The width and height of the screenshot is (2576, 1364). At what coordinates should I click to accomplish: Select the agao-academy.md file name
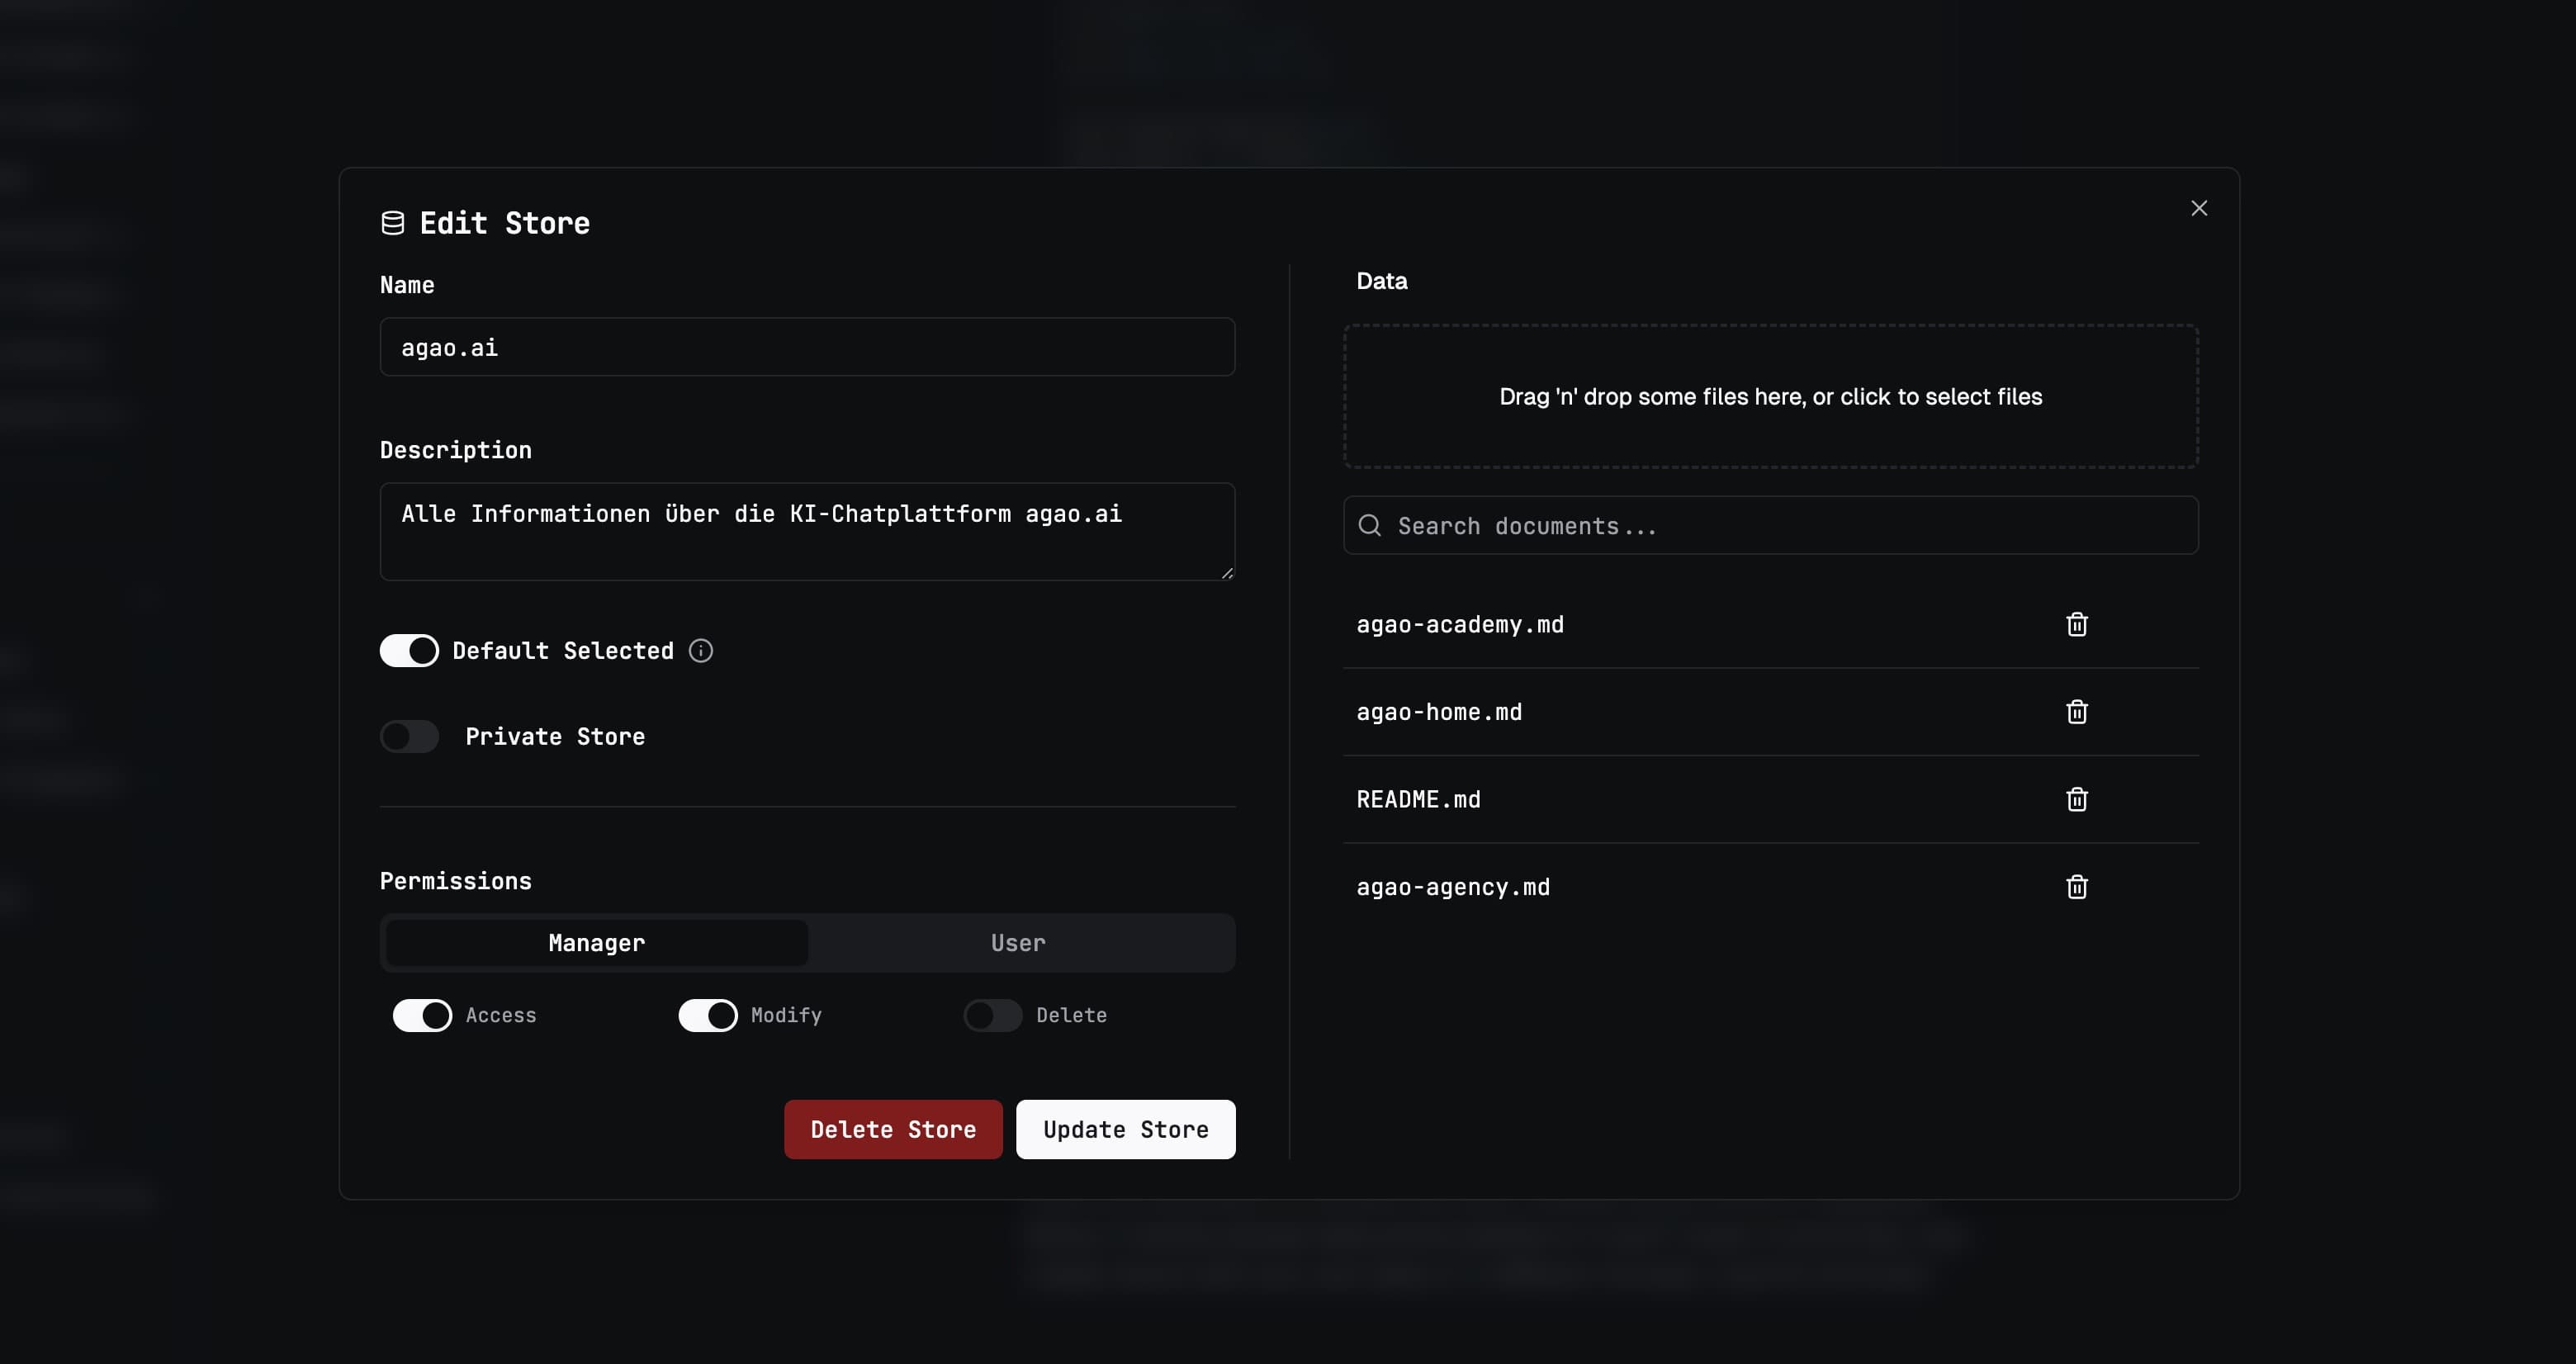(1460, 625)
